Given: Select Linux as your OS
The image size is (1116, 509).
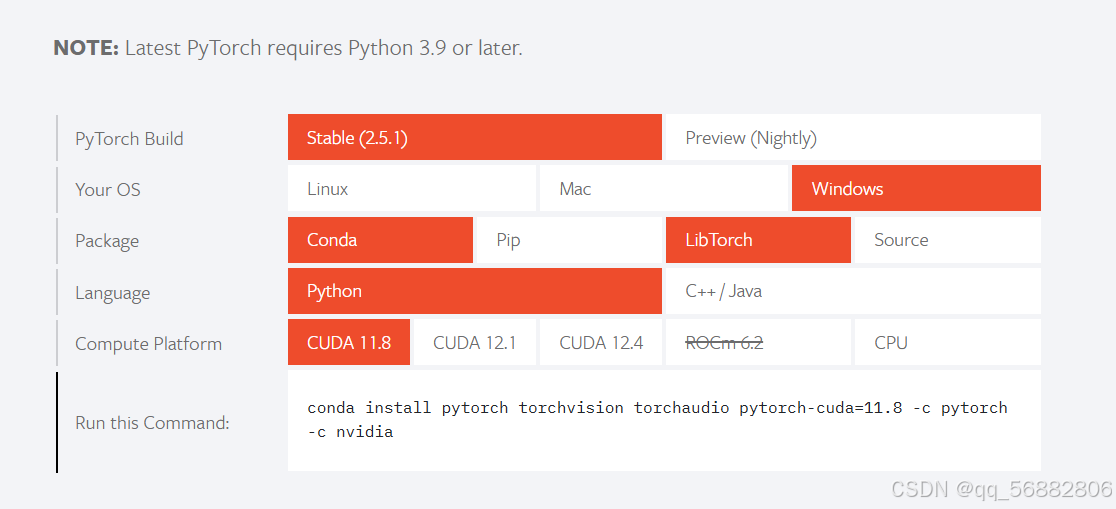Looking at the screenshot, I should (411, 189).
